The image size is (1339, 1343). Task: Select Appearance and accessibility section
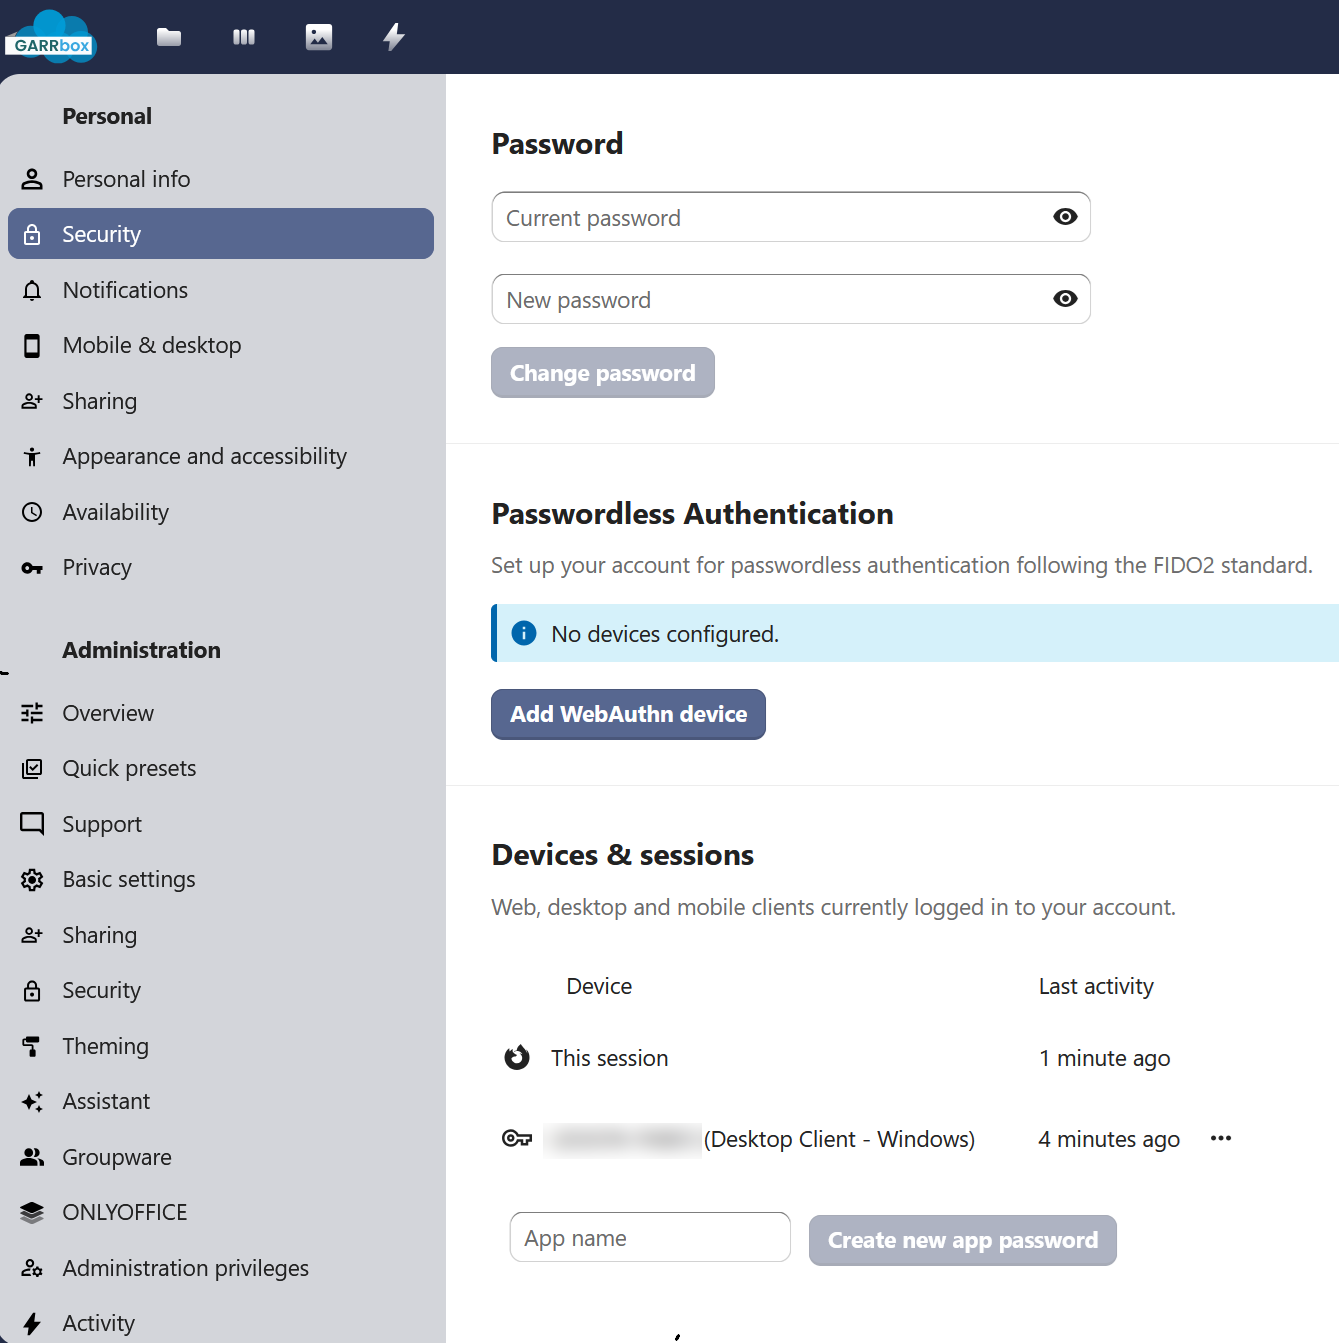pyautogui.click(x=204, y=456)
